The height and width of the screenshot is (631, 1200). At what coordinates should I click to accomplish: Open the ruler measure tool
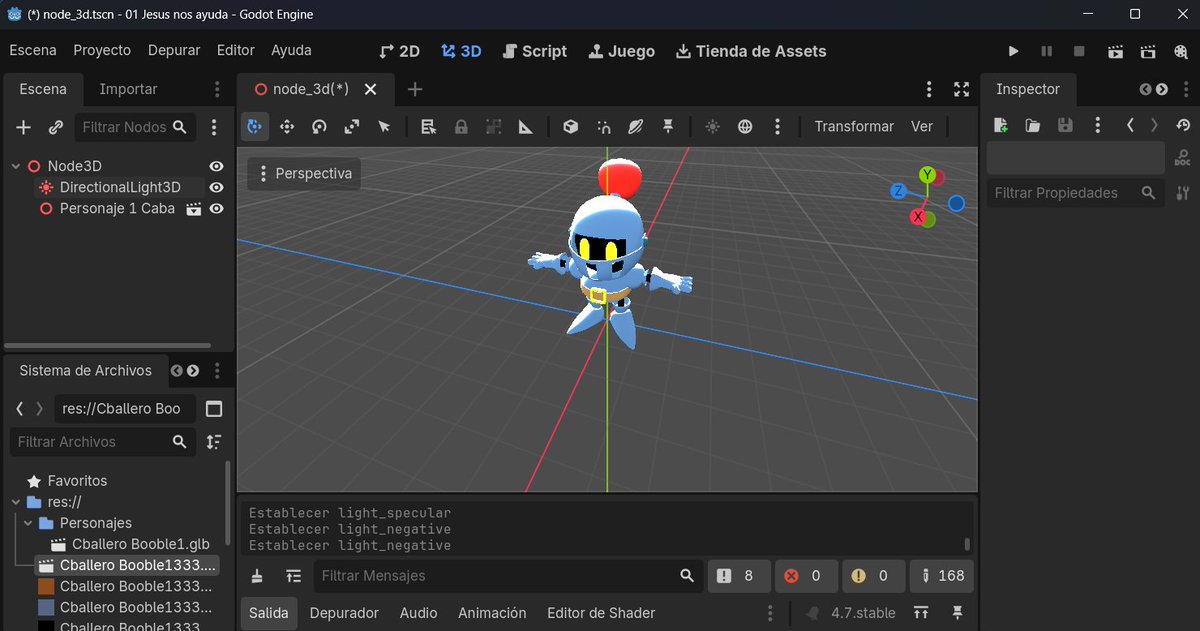(x=526, y=127)
